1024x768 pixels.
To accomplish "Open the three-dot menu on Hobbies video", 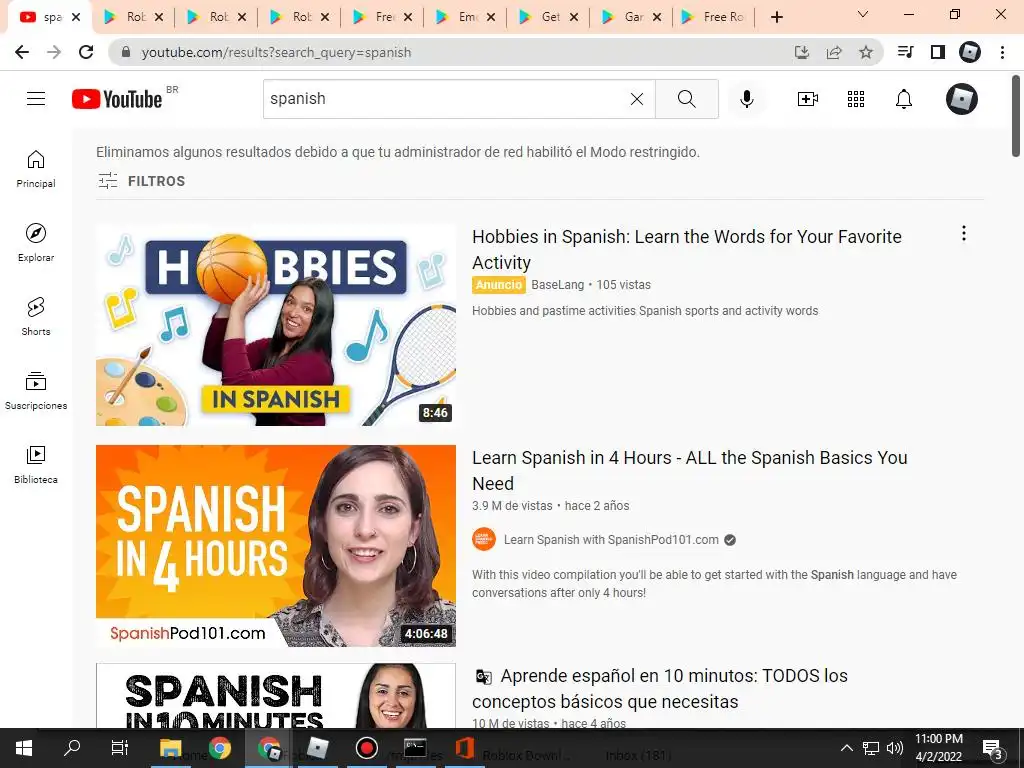I will (964, 233).
